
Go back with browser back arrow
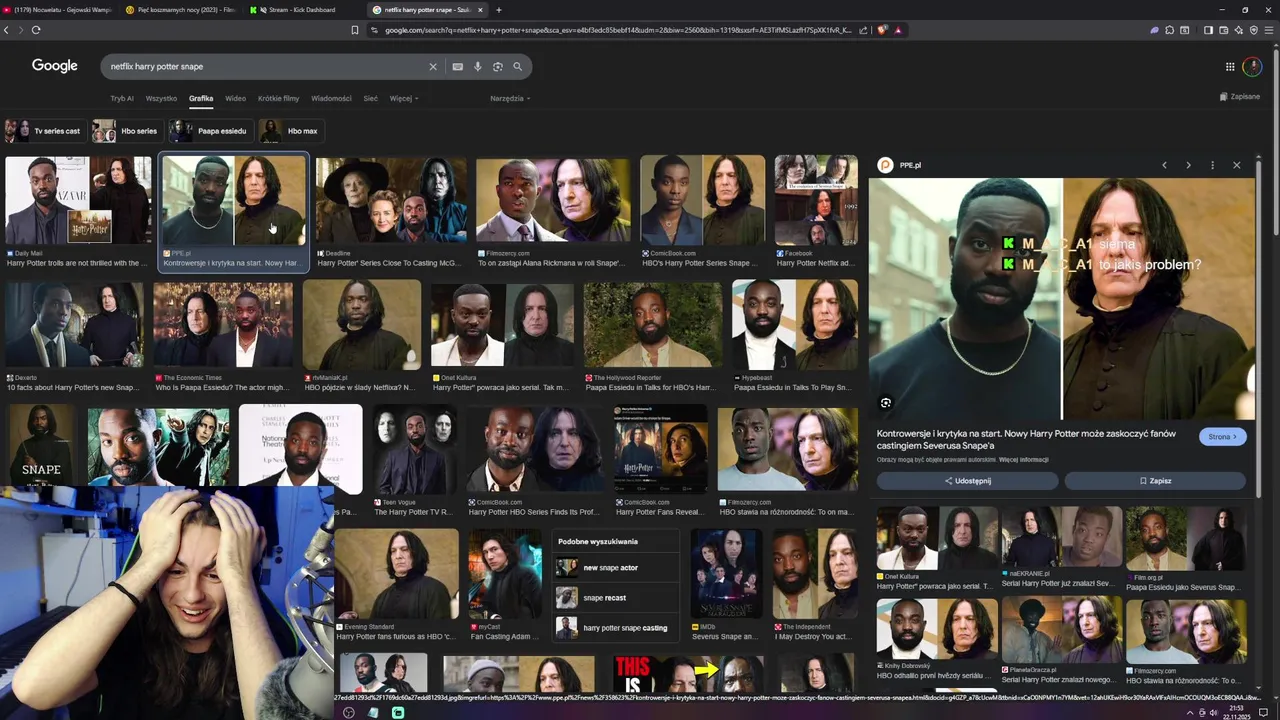coord(6,30)
